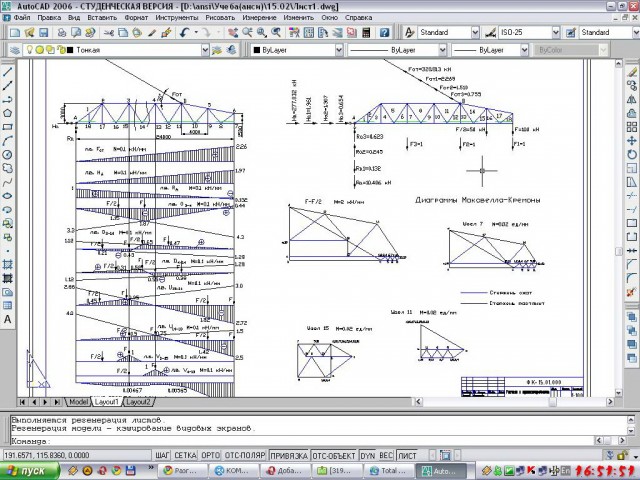Switch to the Layout2 tab
Image resolution: width=640 pixels, height=480 pixels.
coord(138,402)
